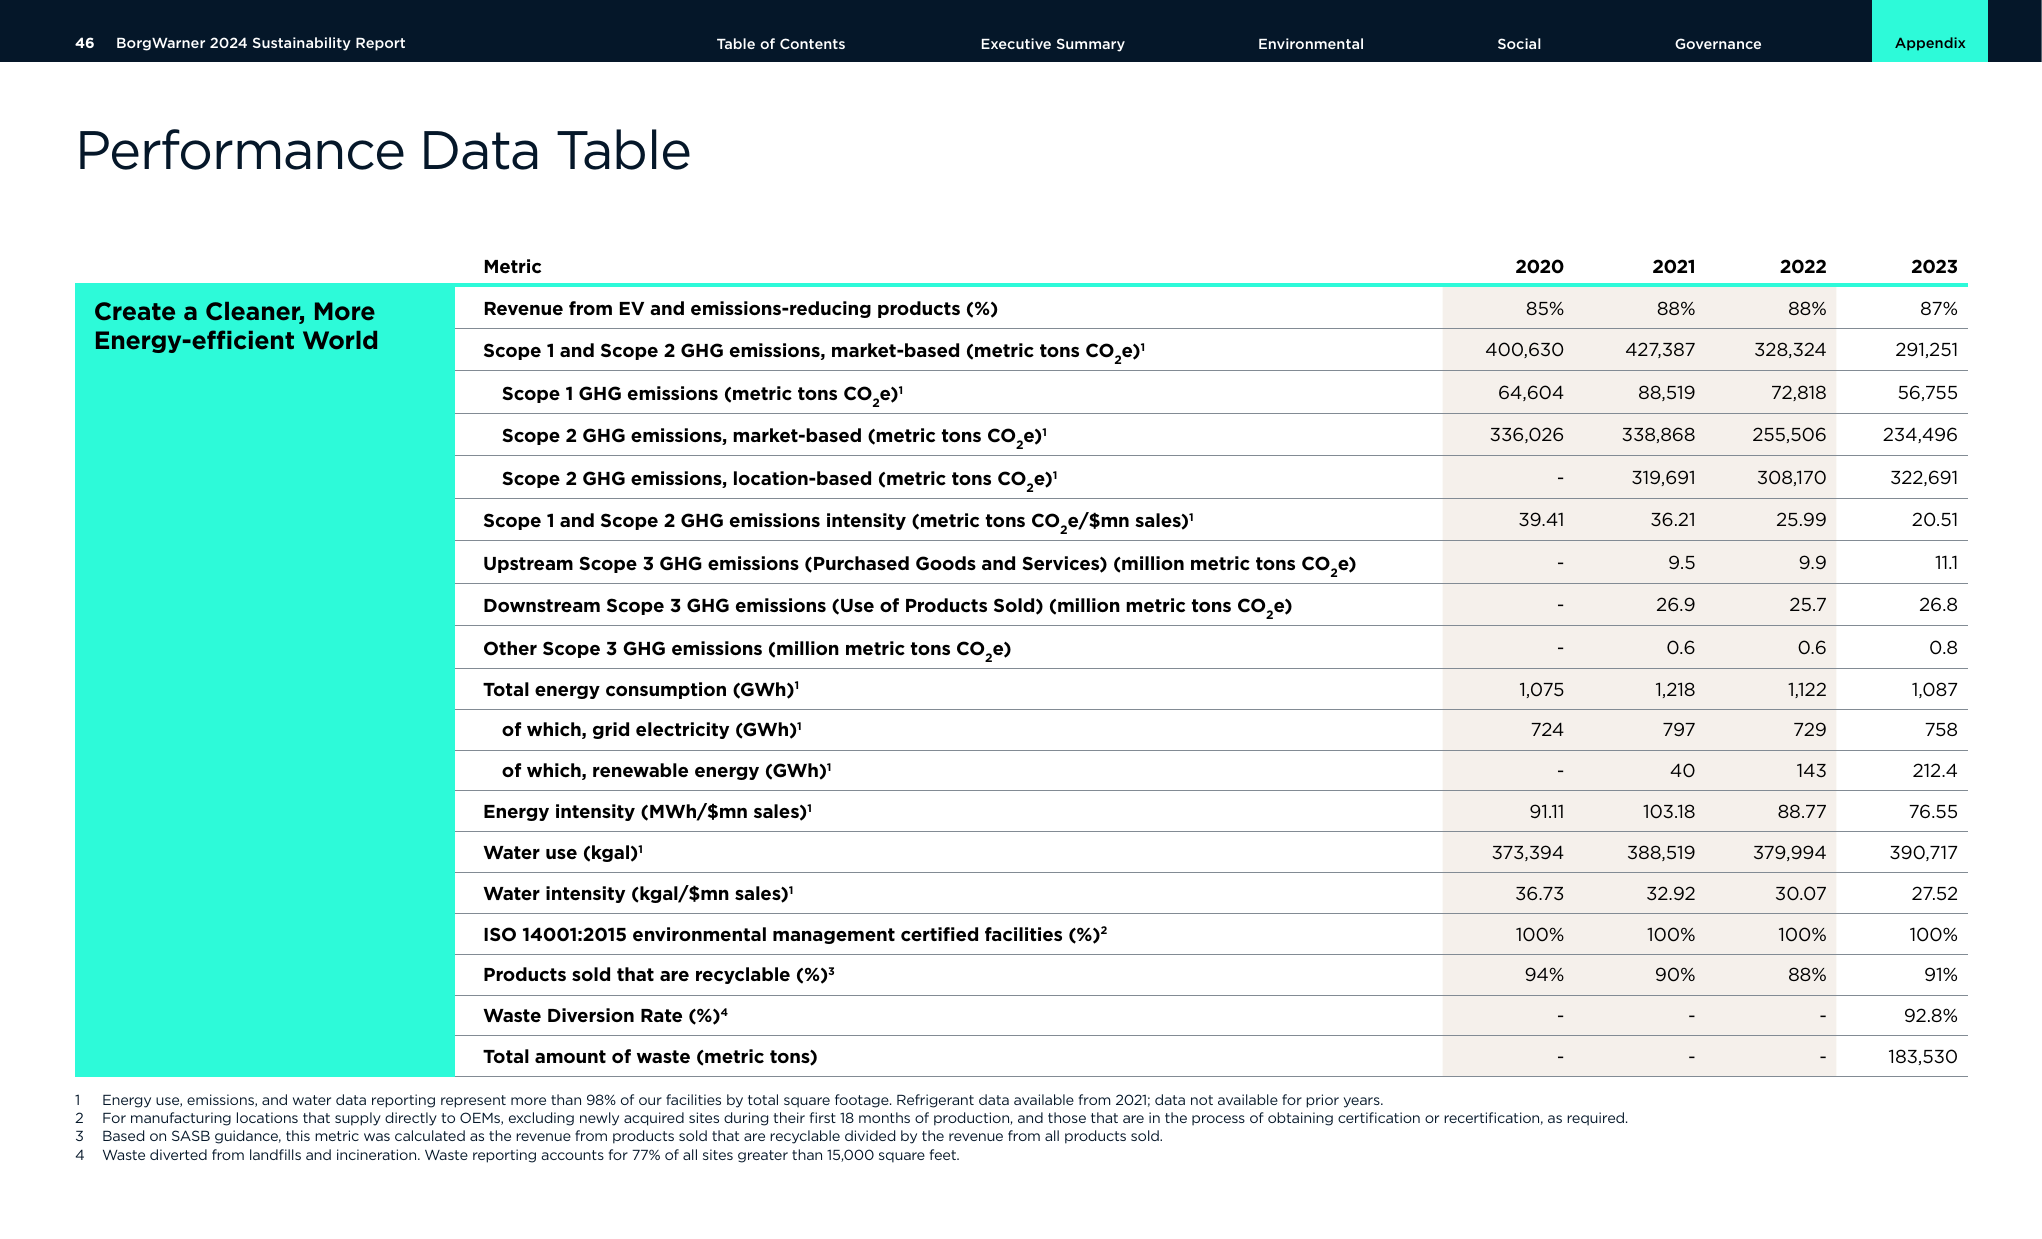Navigate to the Governance tab
2042x1239 pixels.
(x=1717, y=44)
